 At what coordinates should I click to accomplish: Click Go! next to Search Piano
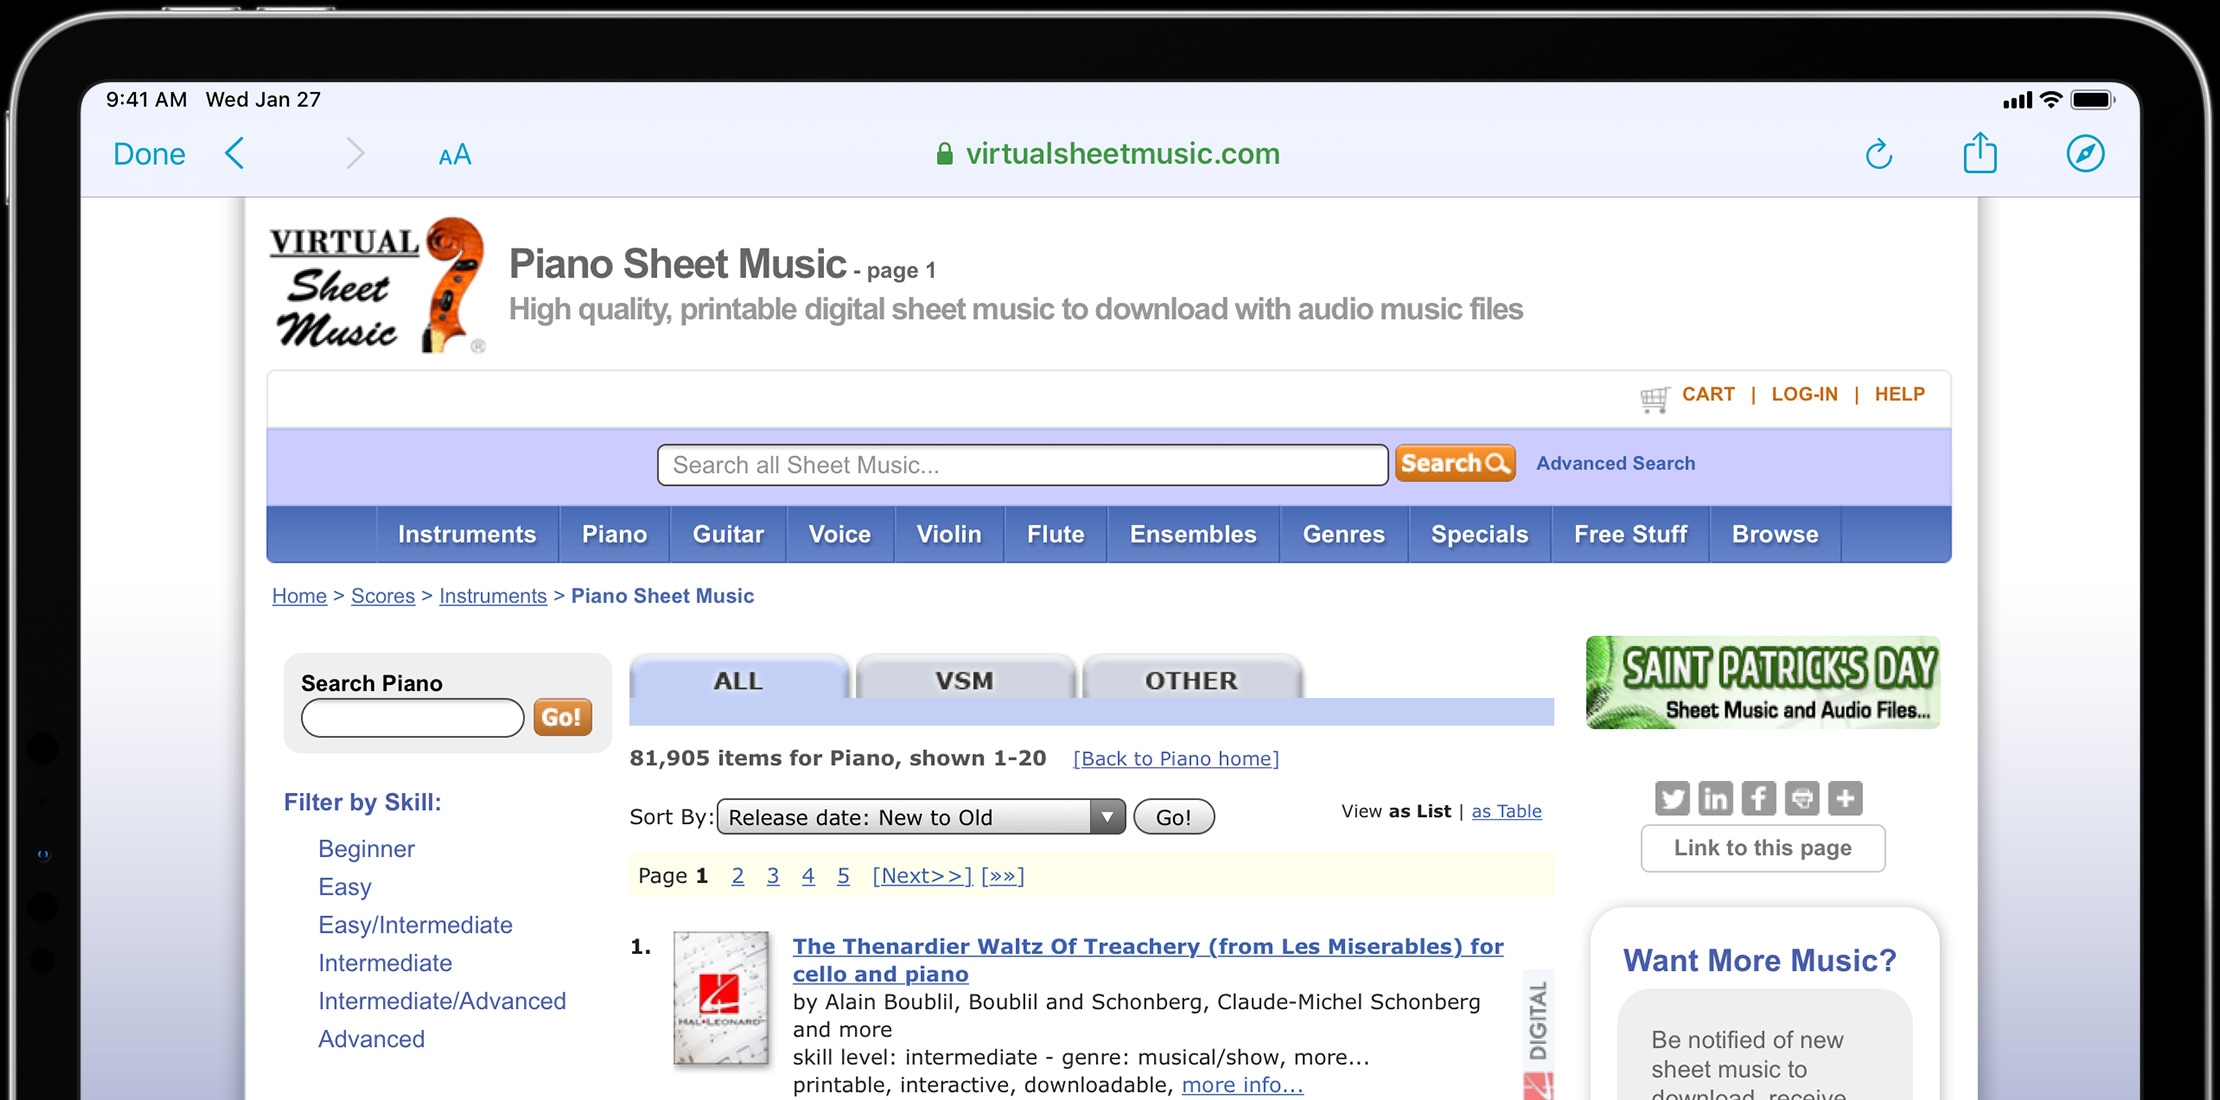562,717
